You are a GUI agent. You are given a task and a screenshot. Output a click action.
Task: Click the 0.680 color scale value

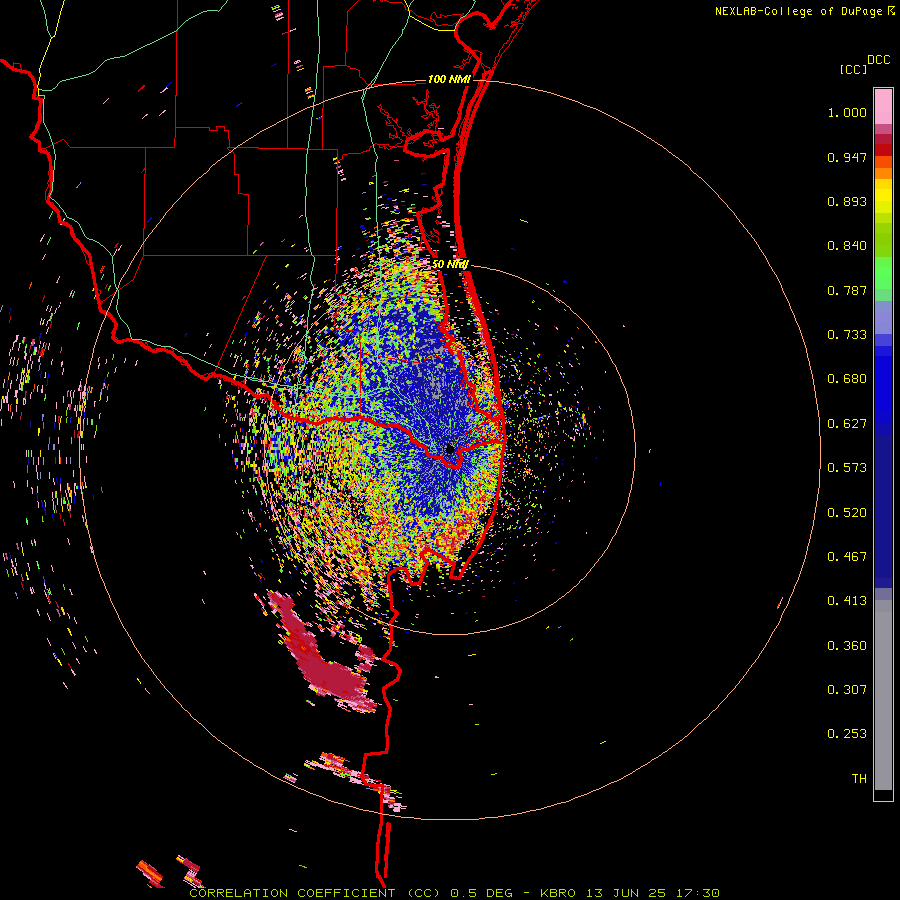tap(847, 379)
